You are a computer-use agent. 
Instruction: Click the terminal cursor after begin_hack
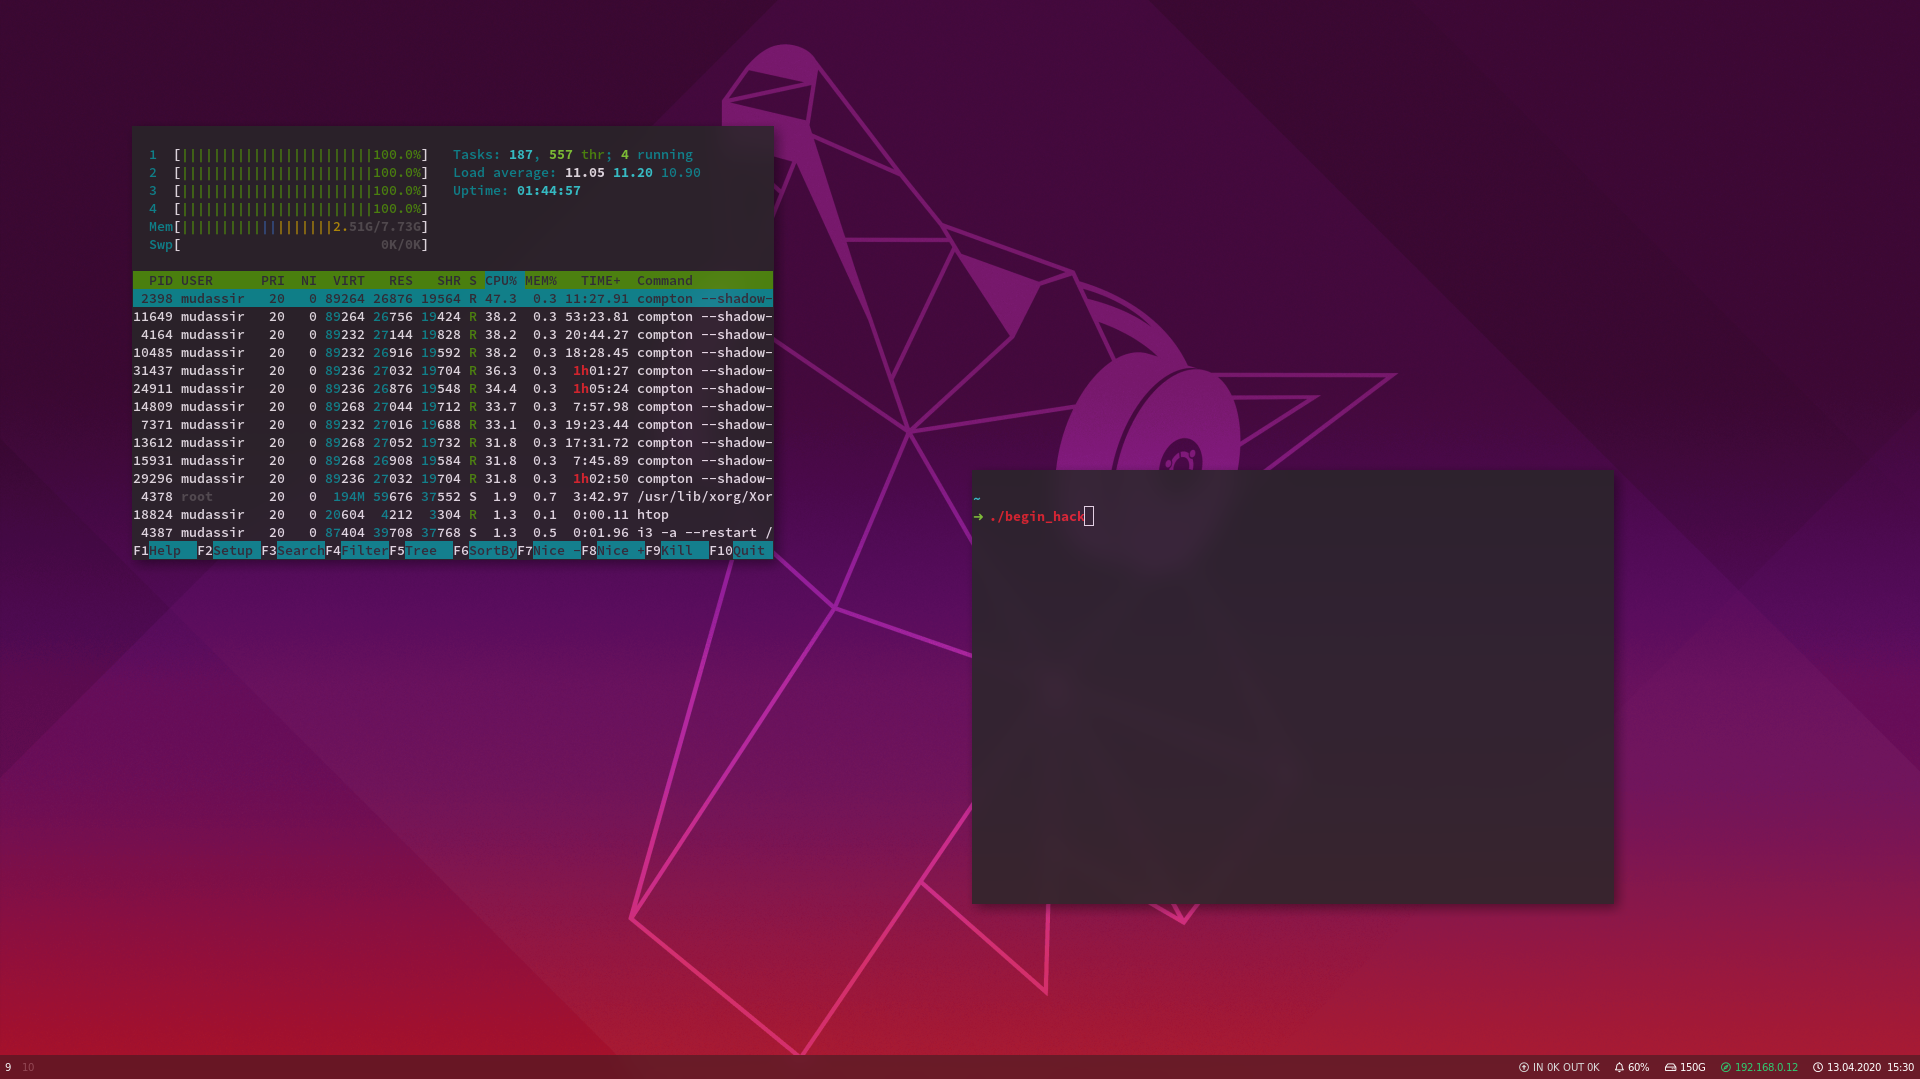(x=1089, y=517)
